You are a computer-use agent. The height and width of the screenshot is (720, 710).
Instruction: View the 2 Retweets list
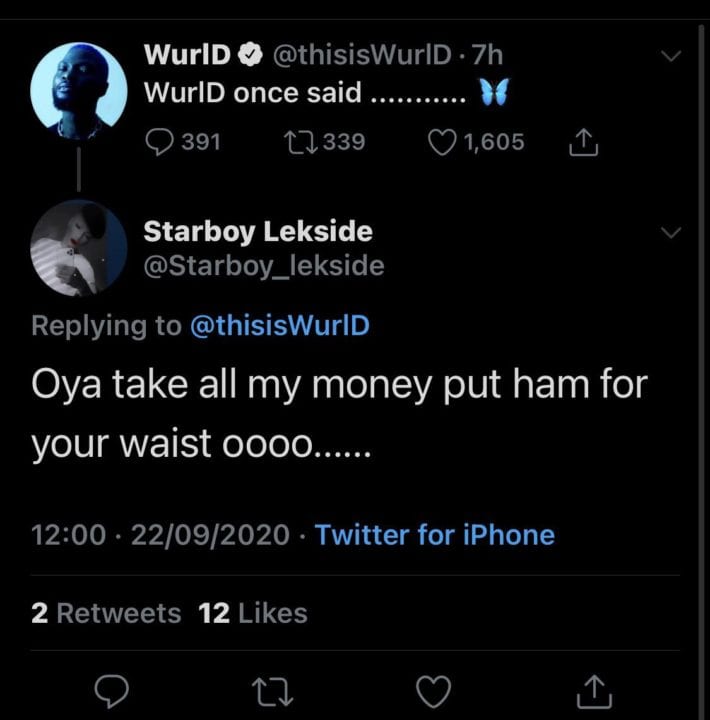pos(106,612)
